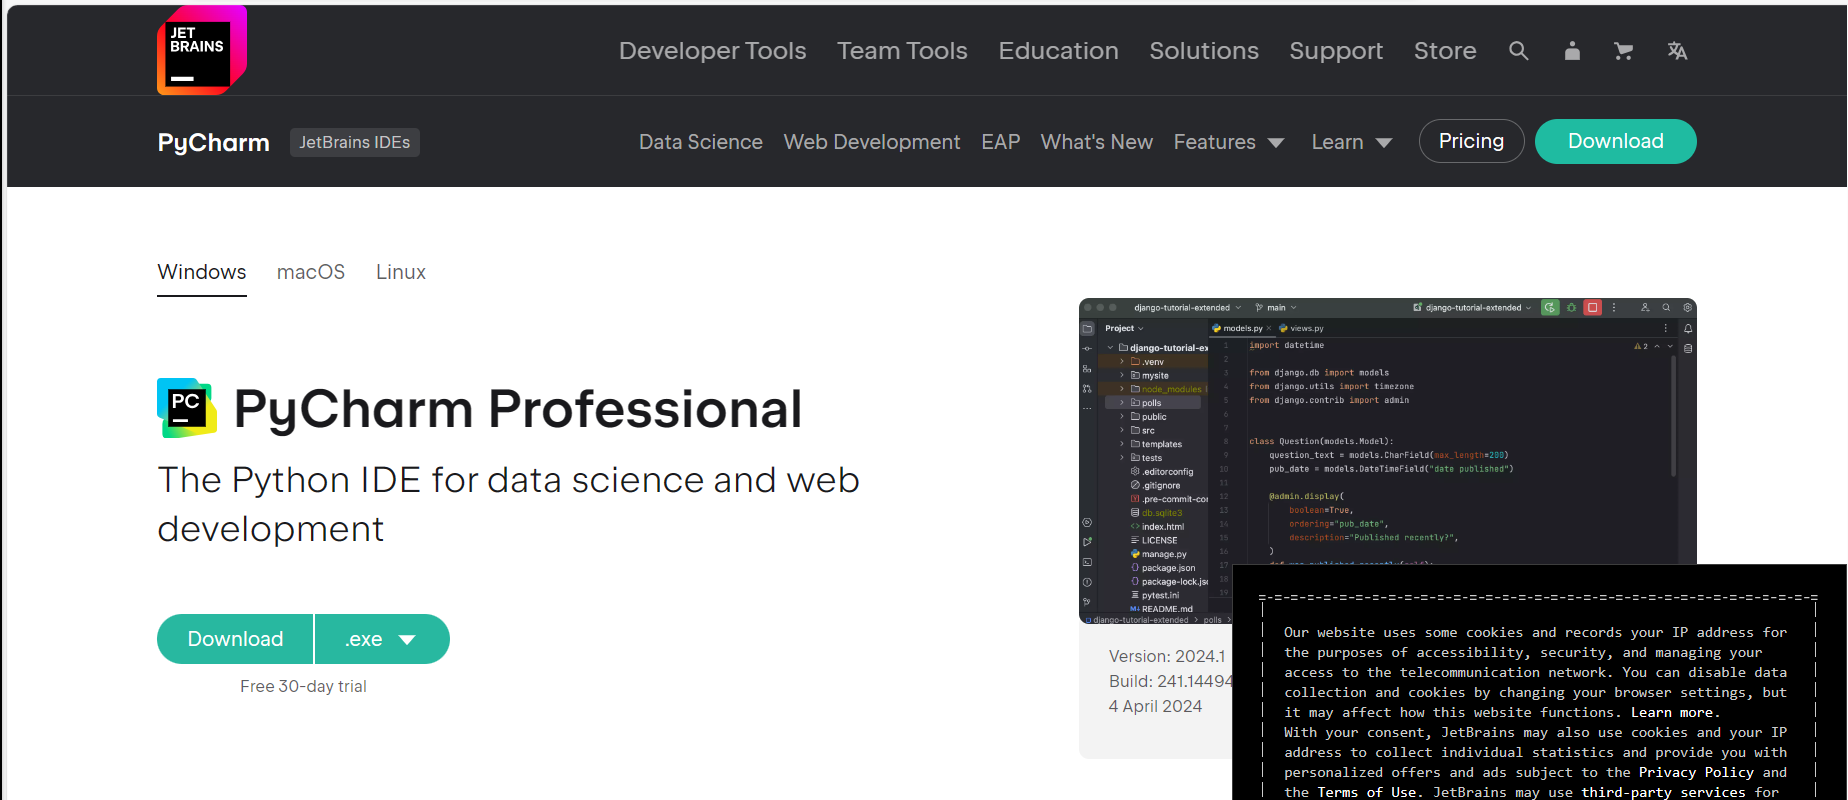Click the JetBrains IDEs badge
Image resolution: width=1848 pixels, height=800 pixels.
click(355, 142)
